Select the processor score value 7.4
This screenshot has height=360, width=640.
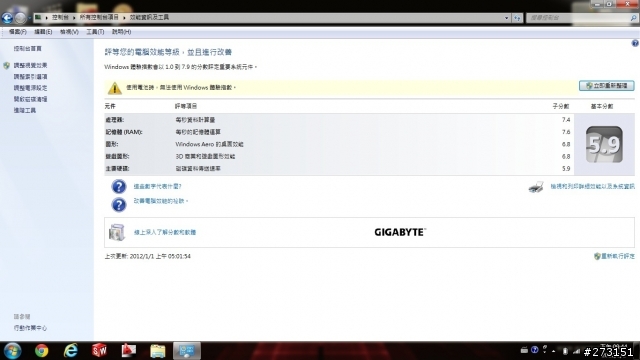point(566,120)
